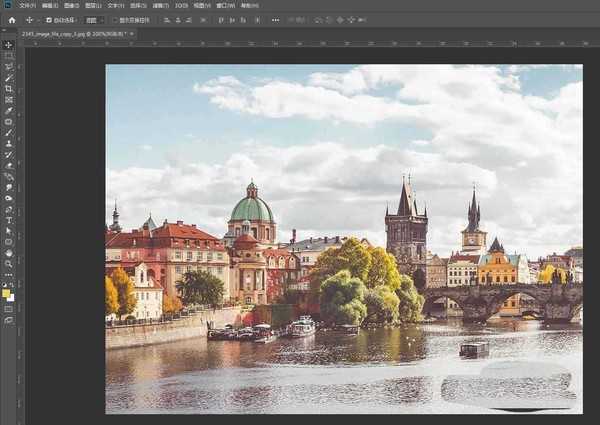Toggle the 显示变换控件 checkbox
Image resolution: width=600 pixels, height=425 pixels.
tap(115, 19)
